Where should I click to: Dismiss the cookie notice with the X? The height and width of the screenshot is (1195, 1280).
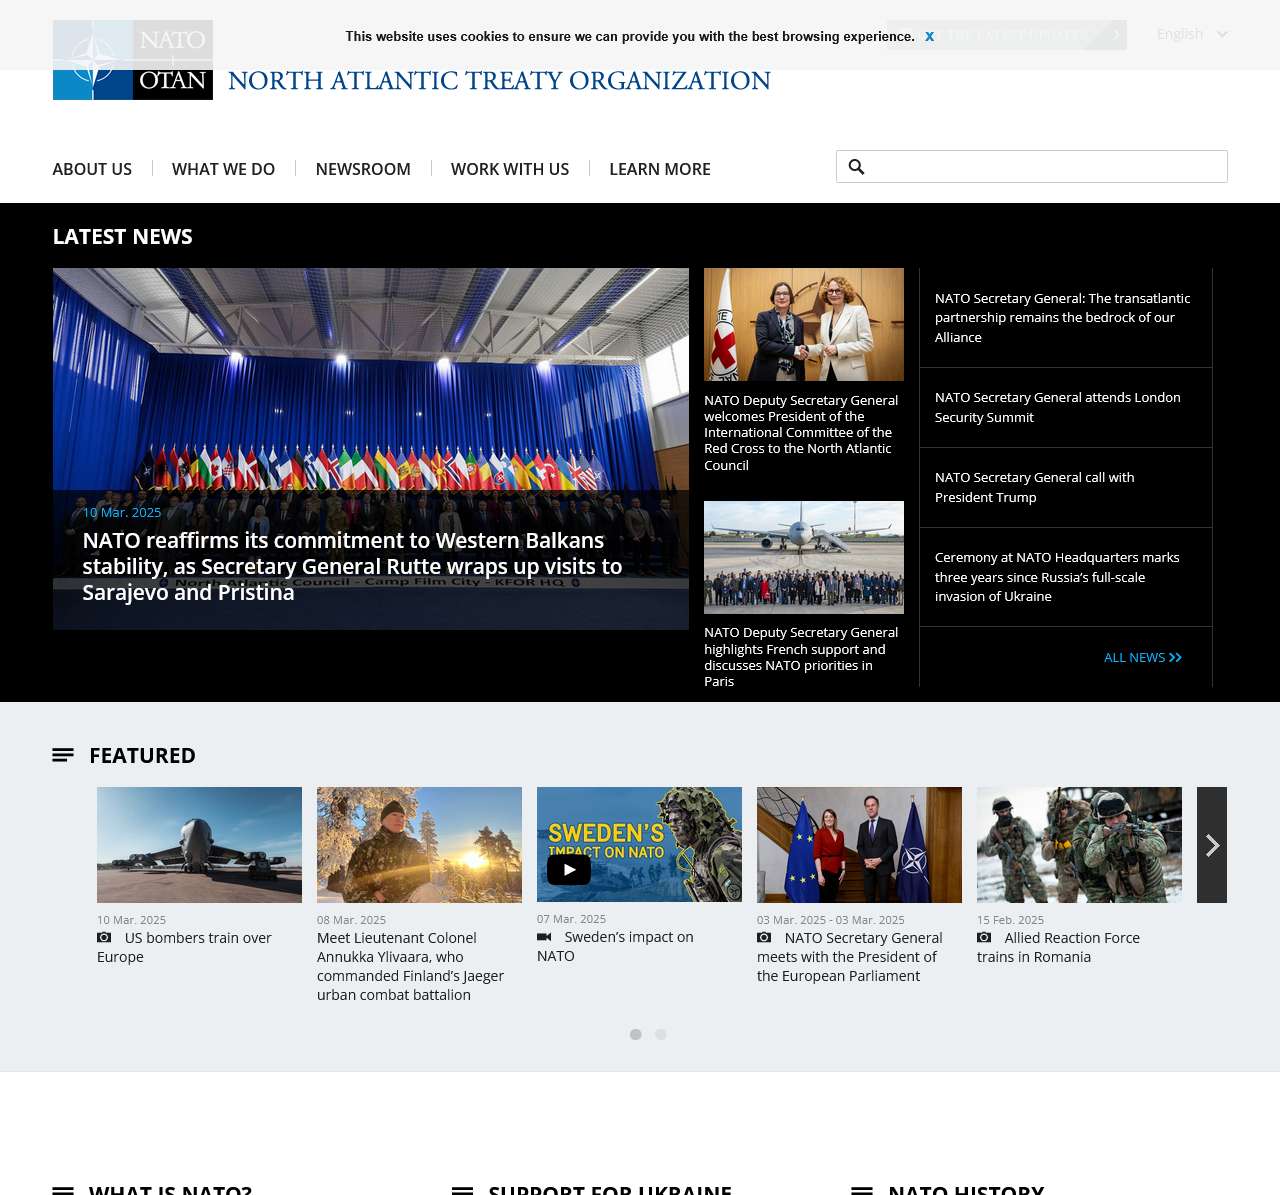[929, 36]
